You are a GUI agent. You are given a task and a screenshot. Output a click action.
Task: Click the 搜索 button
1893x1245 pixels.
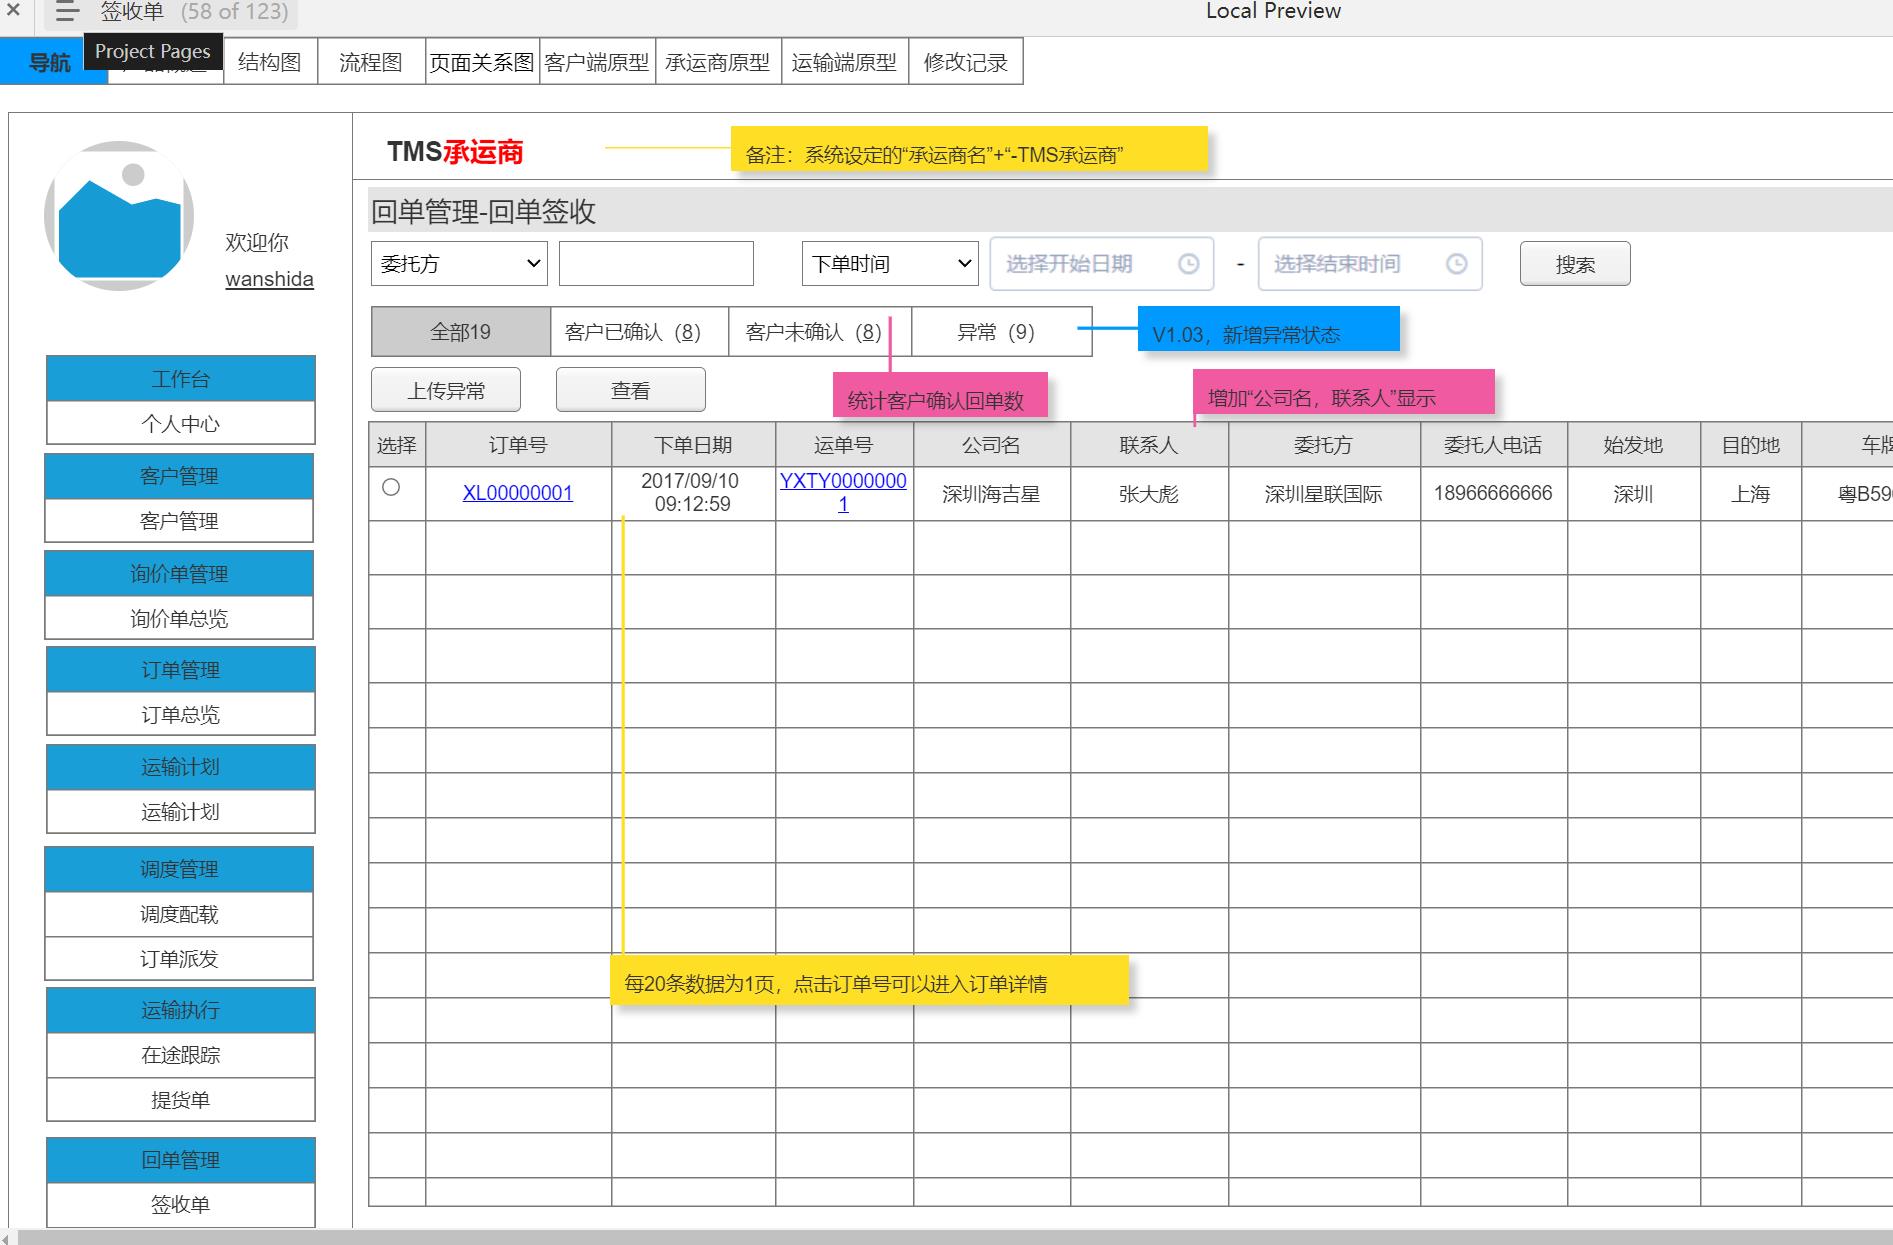click(1575, 264)
